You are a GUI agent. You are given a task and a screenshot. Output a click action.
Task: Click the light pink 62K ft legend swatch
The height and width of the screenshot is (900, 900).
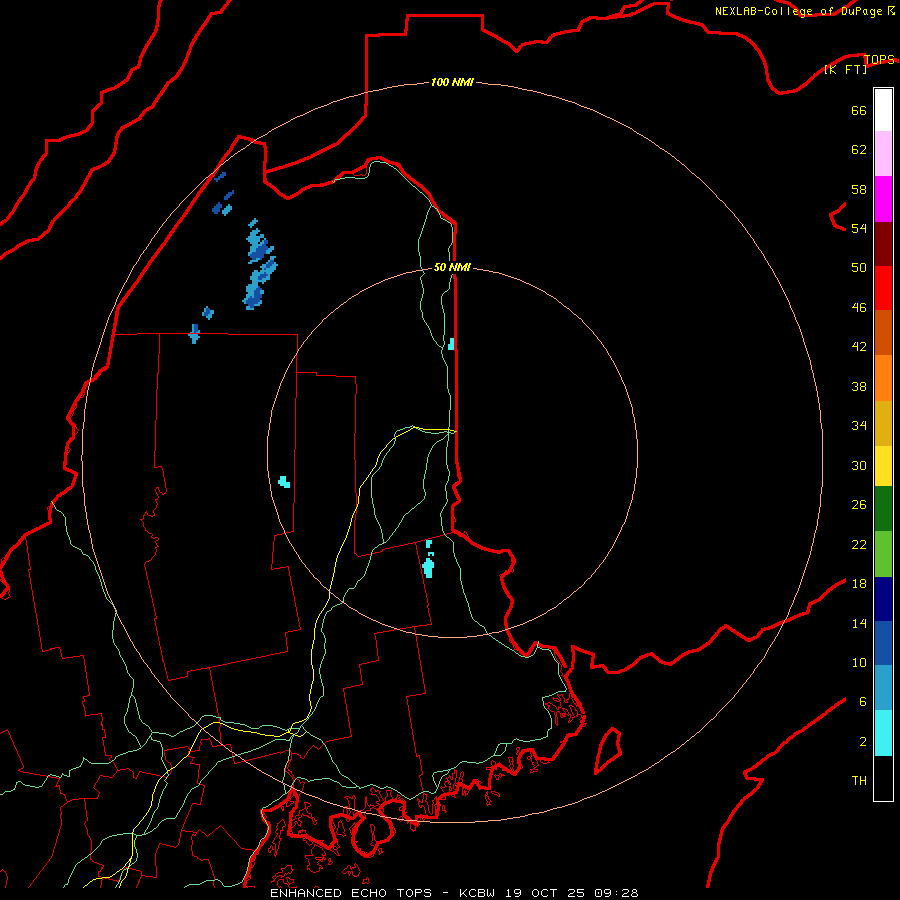[883, 154]
